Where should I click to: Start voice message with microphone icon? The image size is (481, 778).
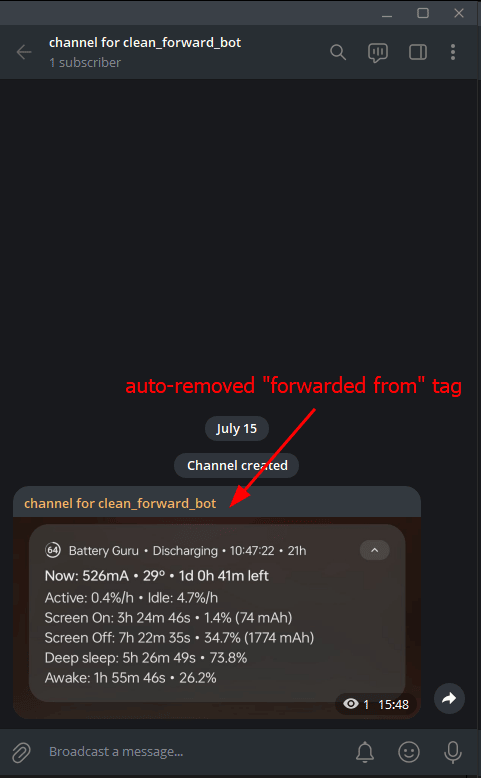[453, 752]
